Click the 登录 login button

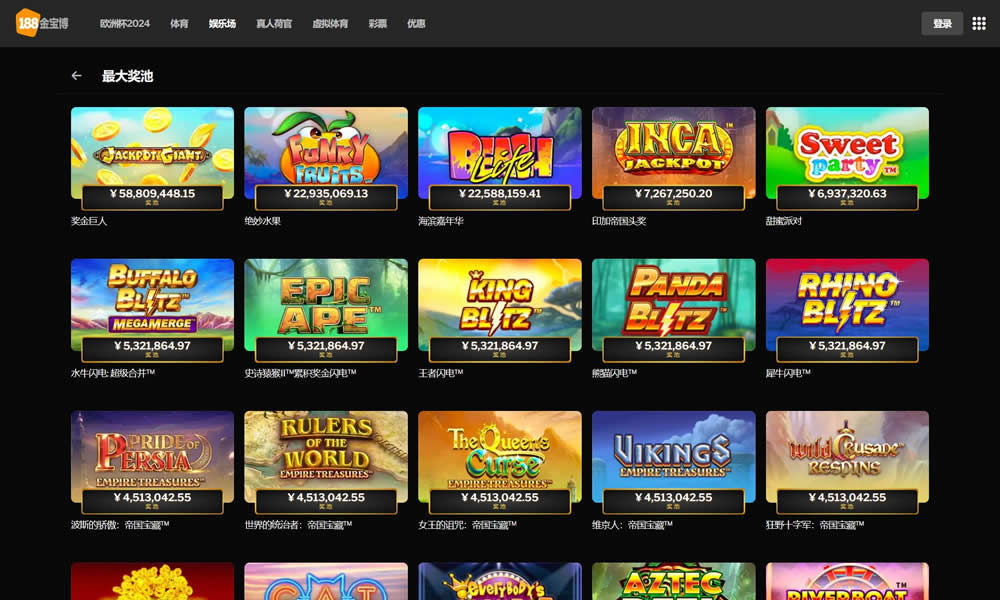(x=942, y=24)
